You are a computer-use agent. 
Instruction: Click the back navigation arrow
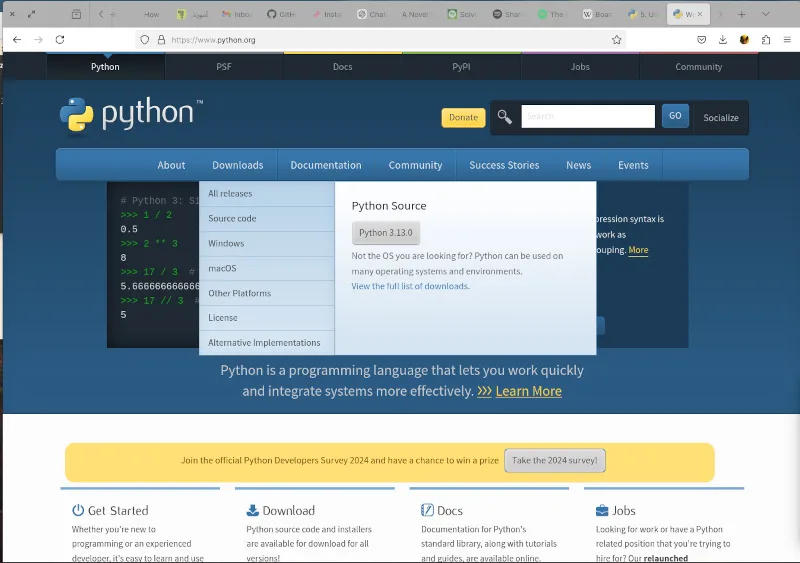pos(17,39)
